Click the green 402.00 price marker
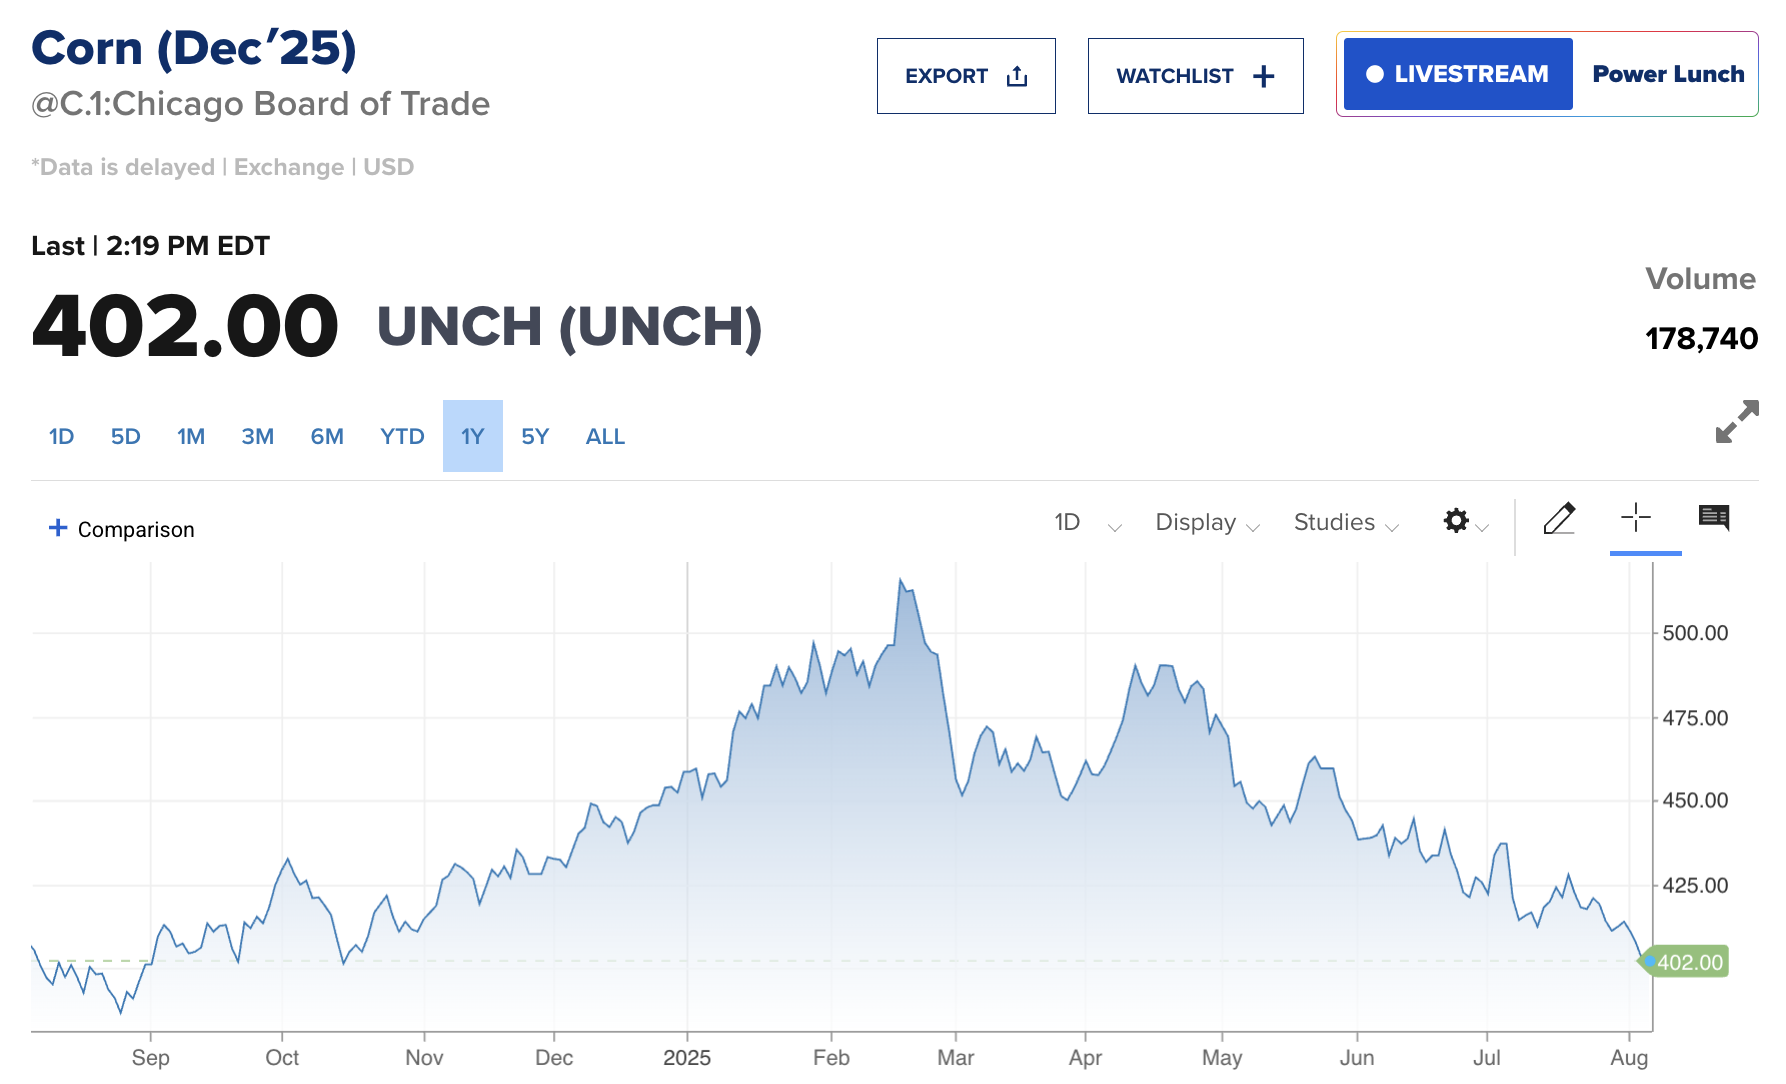Image resolution: width=1786 pixels, height=1084 pixels. [x=1689, y=962]
